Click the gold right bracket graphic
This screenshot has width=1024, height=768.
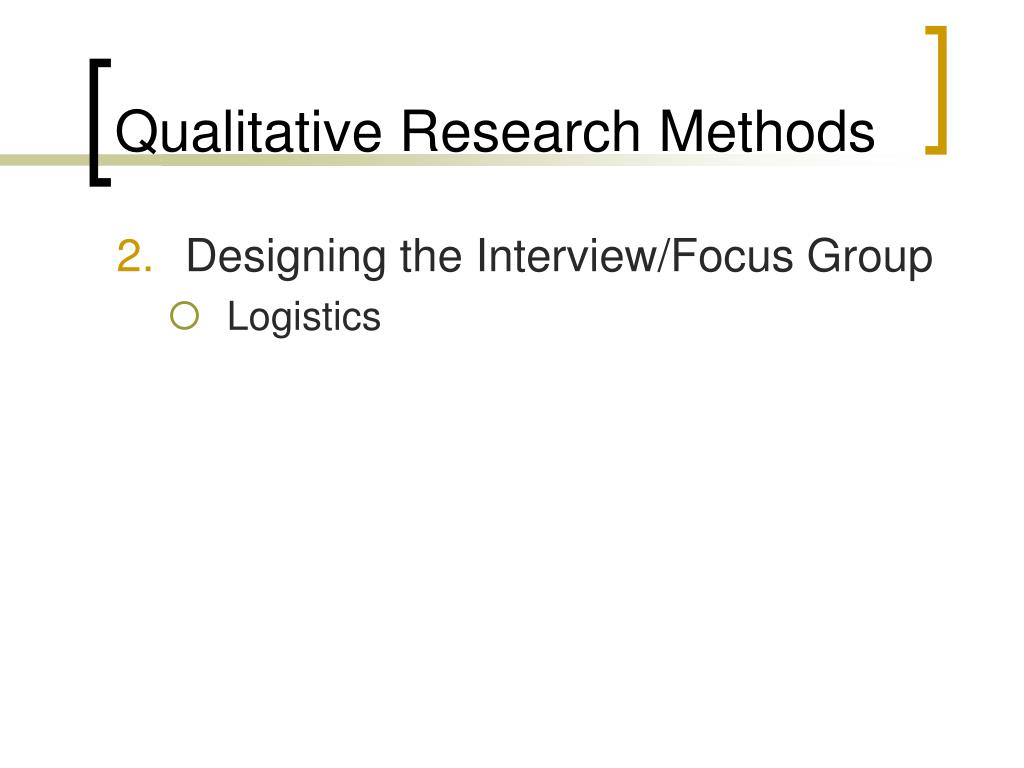coord(936,90)
